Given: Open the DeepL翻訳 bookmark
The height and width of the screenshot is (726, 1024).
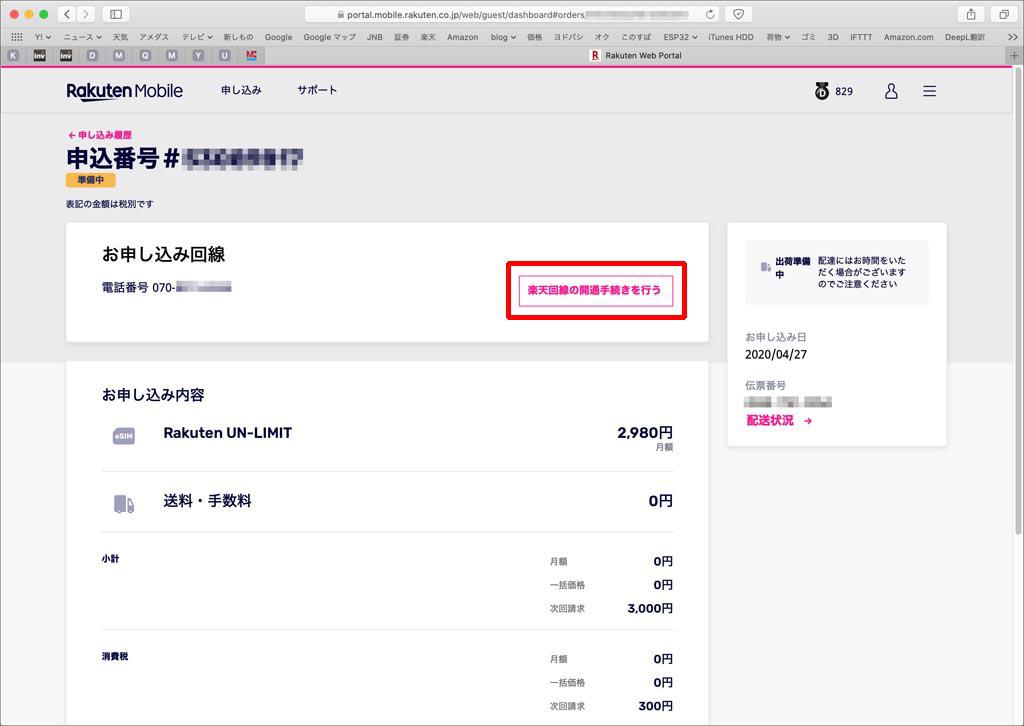Looking at the screenshot, I should click(x=965, y=37).
